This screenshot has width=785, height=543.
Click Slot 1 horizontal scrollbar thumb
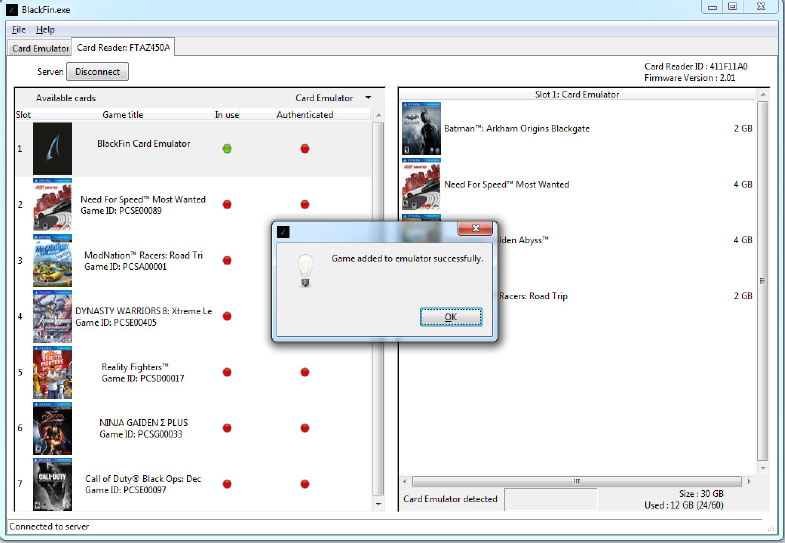pyautogui.click(x=577, y=481)
